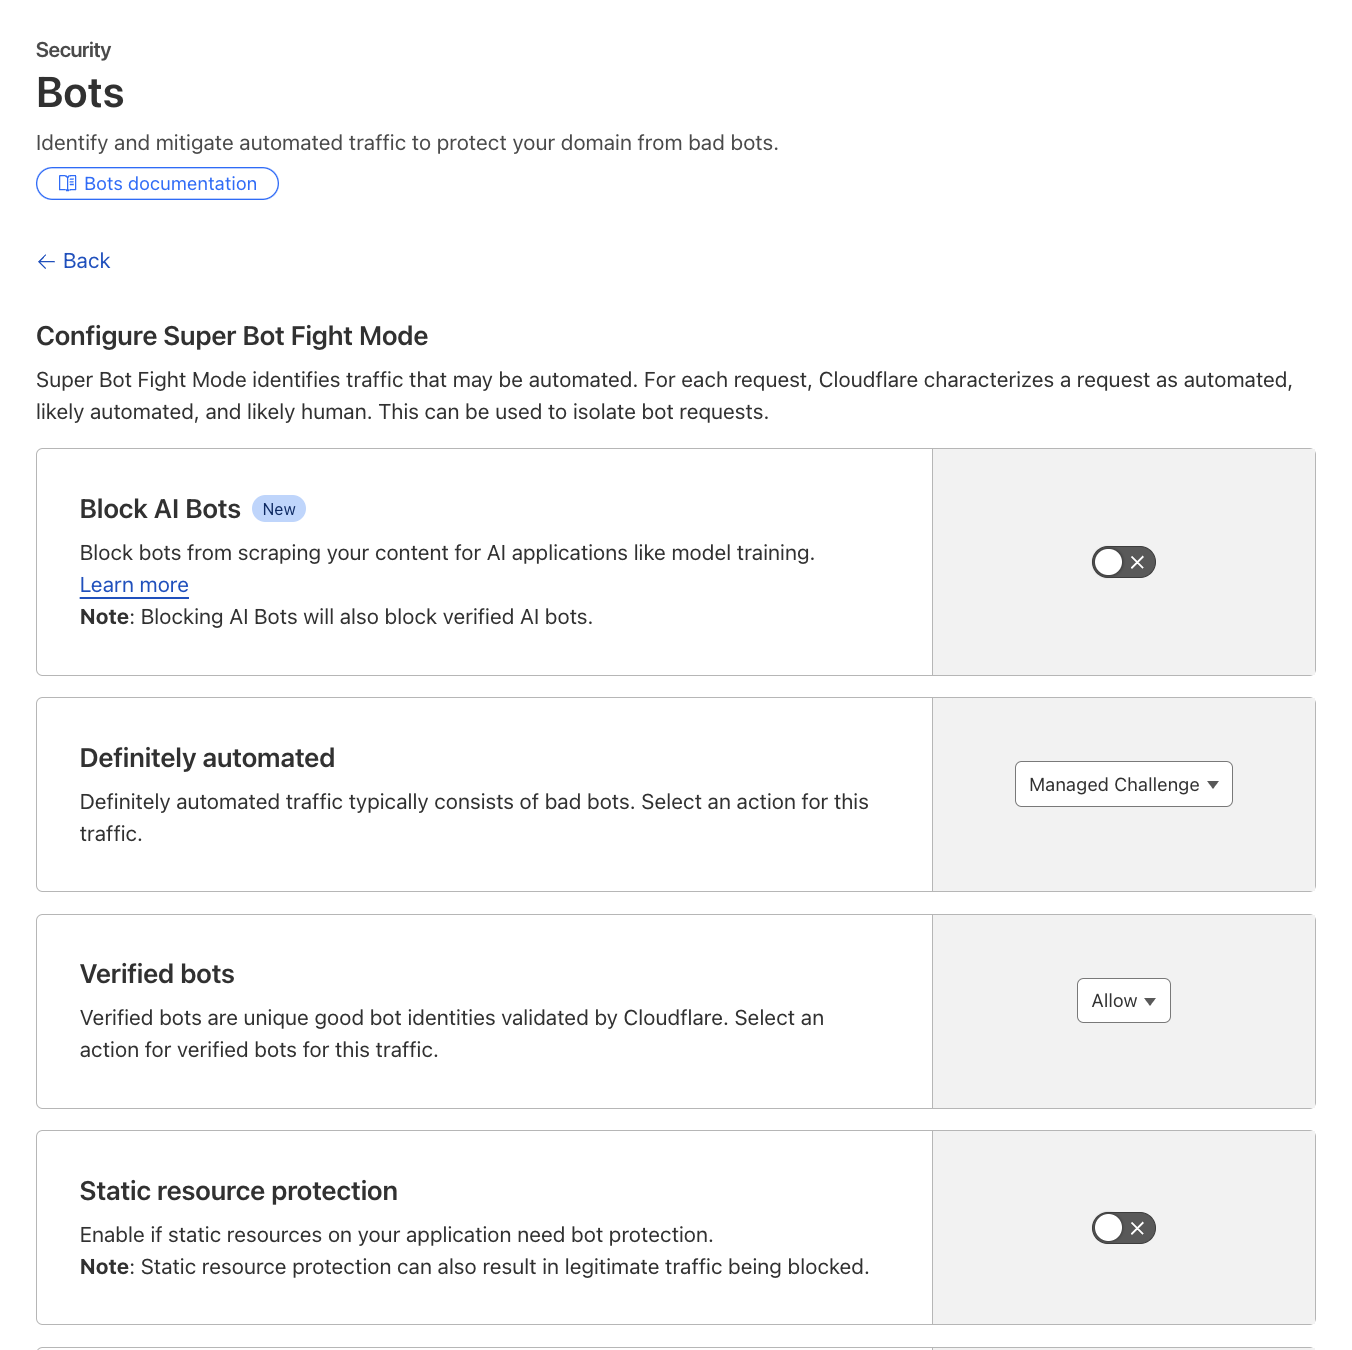The height and width of the screenshot is (1350, 1352).
Task: Click the Bots page title
Action: (80, 93)
